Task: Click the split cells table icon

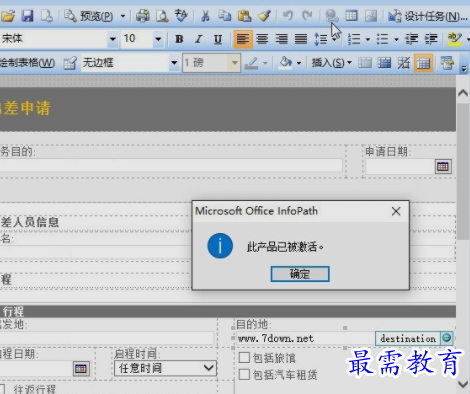Action: point(384,62)
